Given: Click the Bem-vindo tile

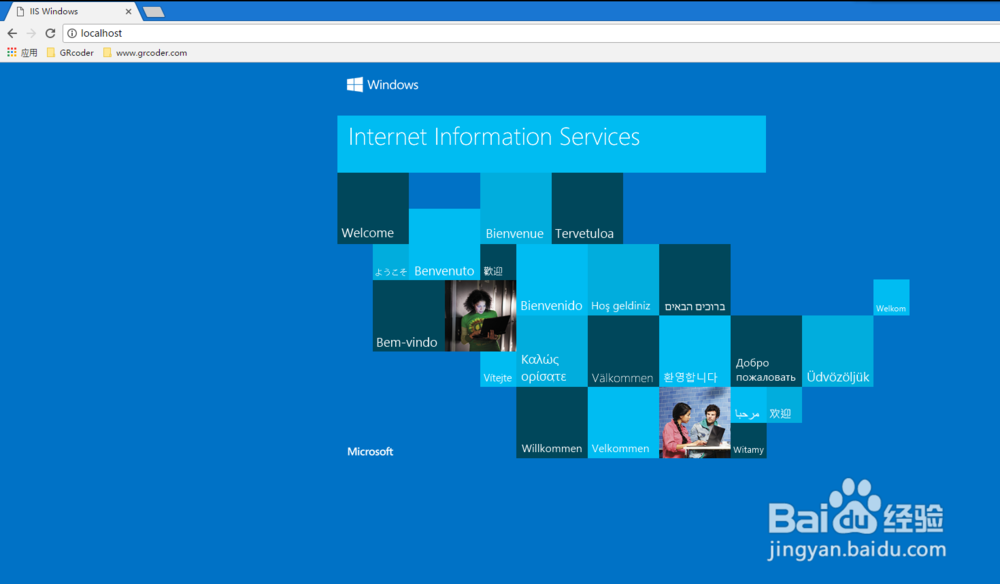Looking at the screenshot, I should coord(409,316).
